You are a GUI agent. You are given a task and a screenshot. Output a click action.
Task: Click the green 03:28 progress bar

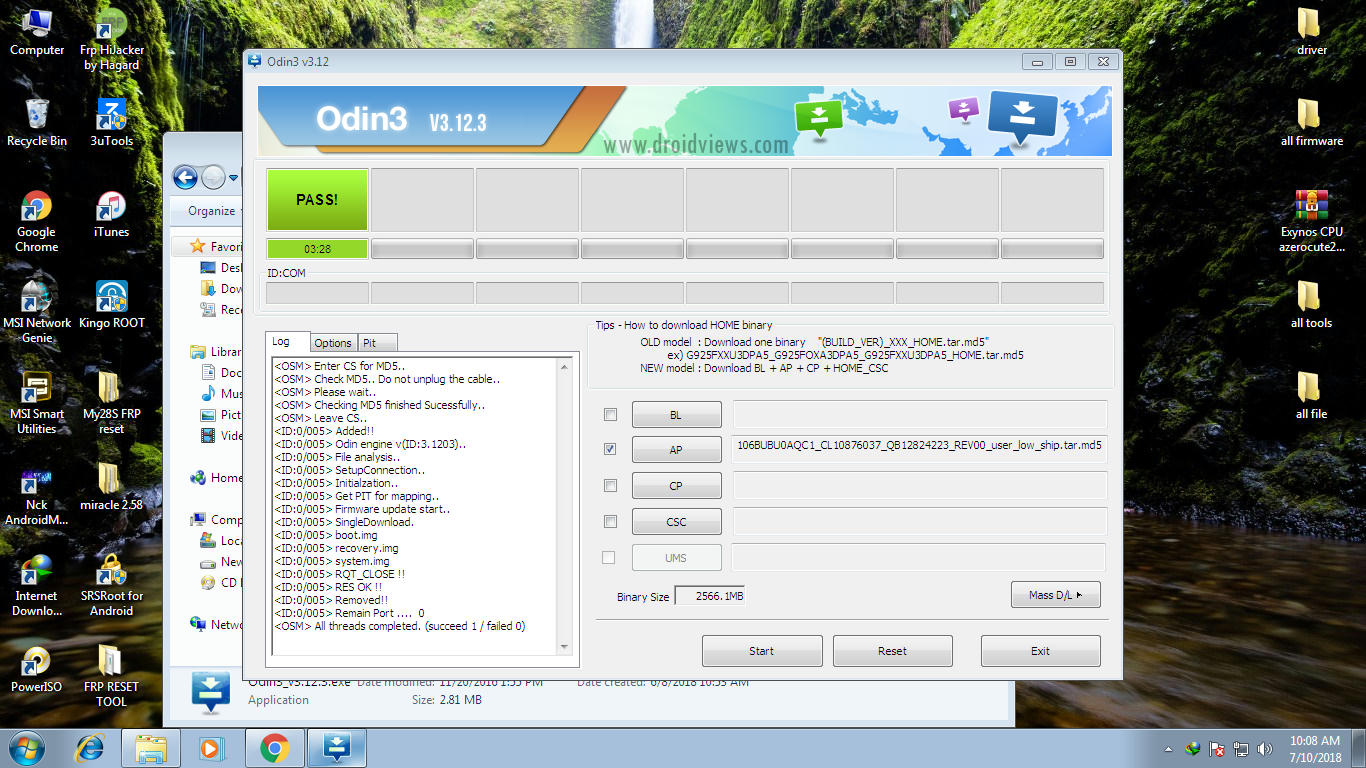(x=317, y=249)
